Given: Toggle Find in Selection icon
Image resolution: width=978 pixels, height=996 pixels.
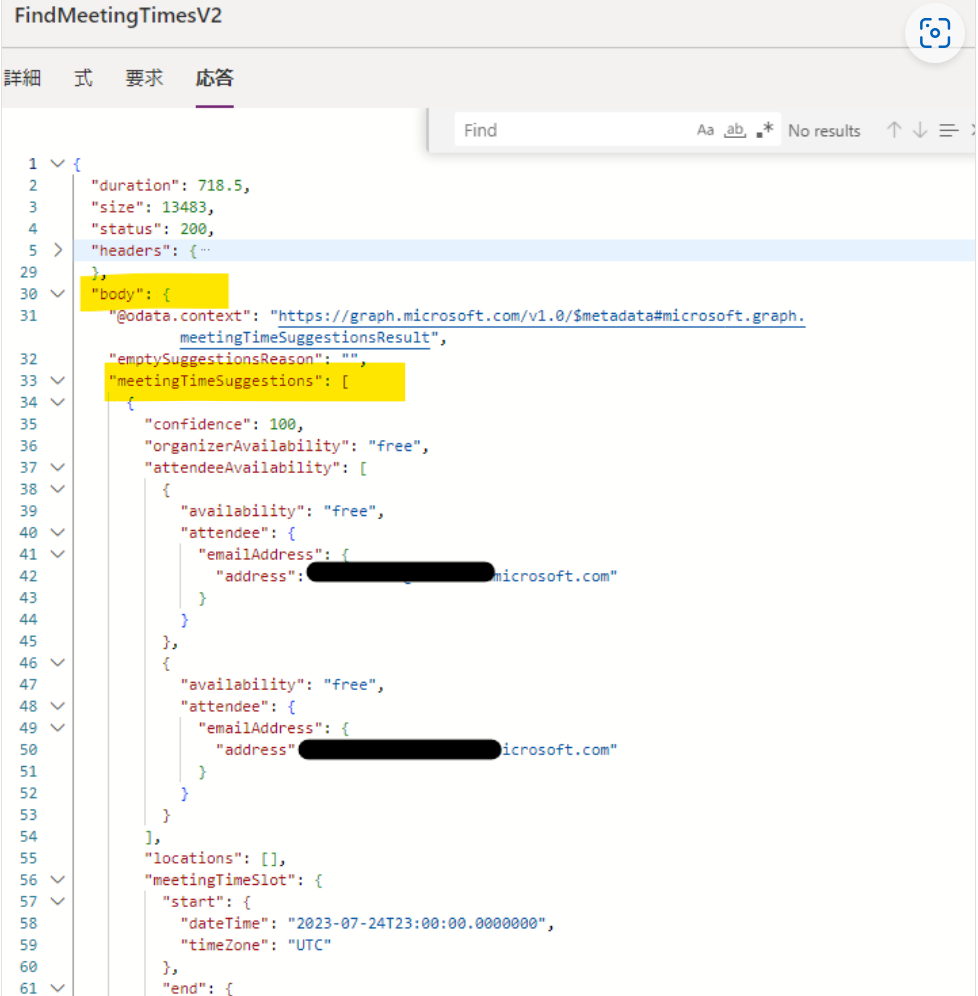Looking at the screenshot, I should pyautogui.click(x=949, y=130).
